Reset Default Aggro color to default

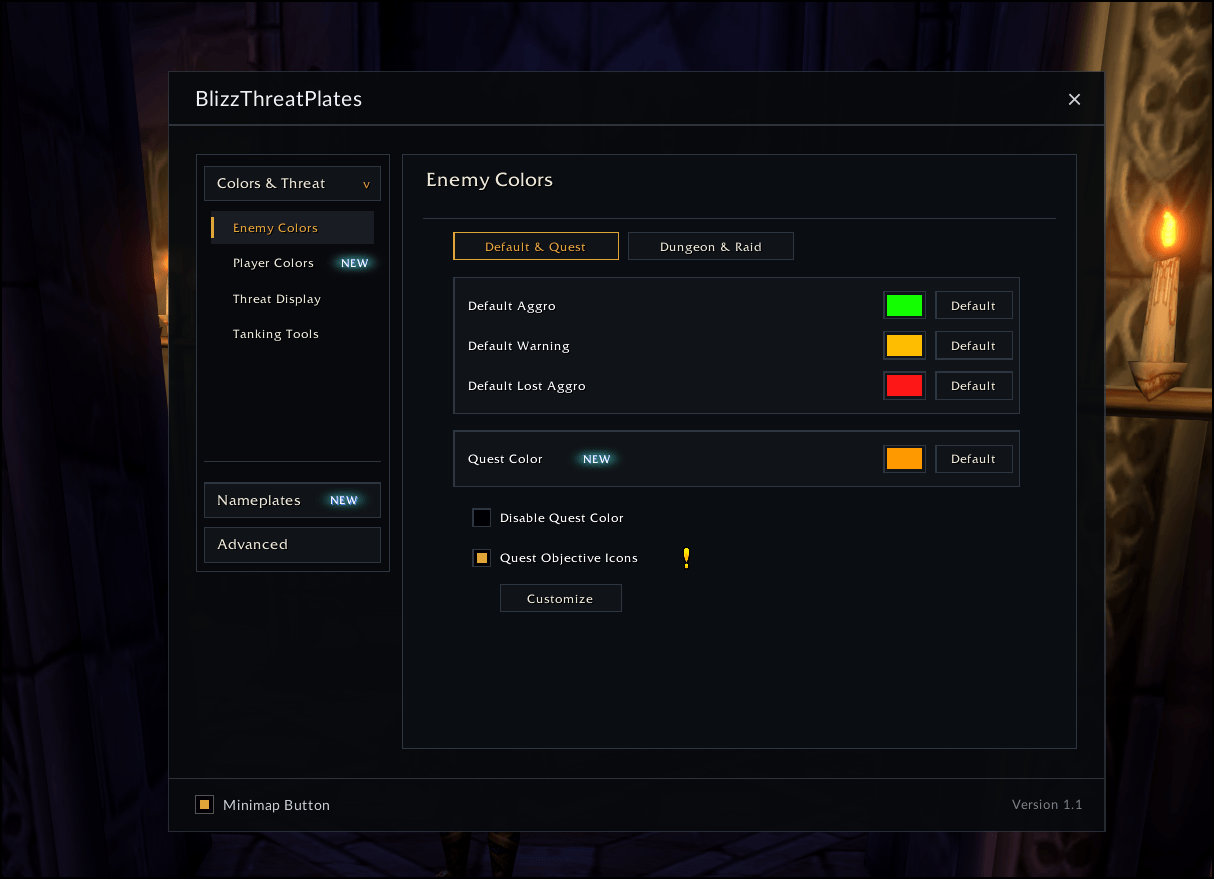(x=973, y=306)
